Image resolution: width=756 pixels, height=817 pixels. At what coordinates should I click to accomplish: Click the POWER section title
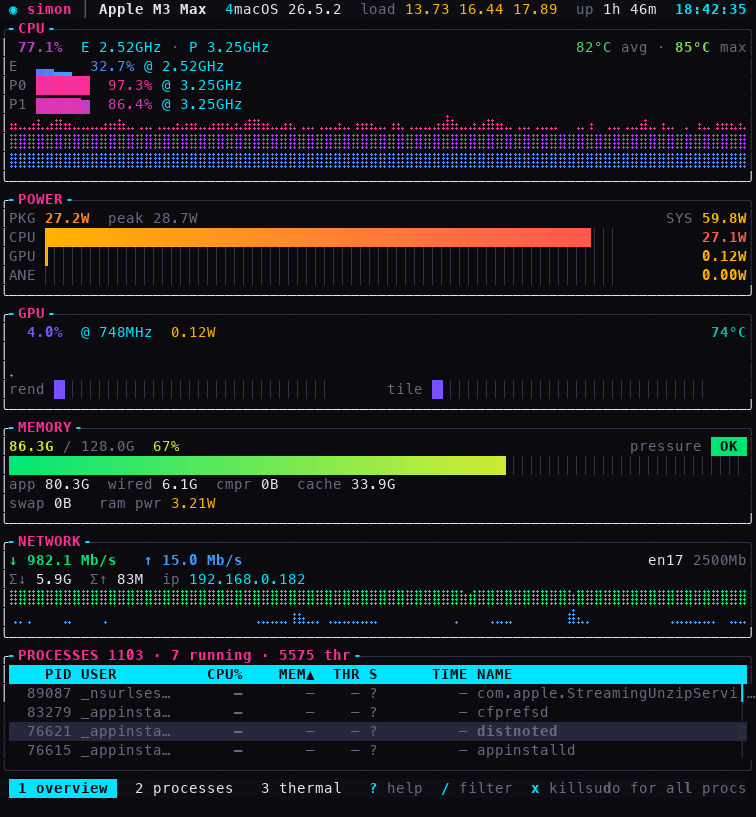point(40,200)
